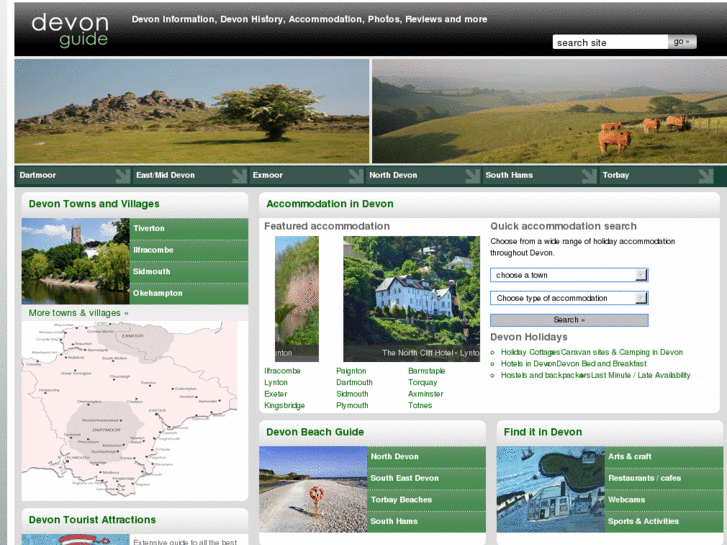Open 'Choose type of accommodation' dropdown
The height and width of the screenshot is (545, 727).
(569, 298)
